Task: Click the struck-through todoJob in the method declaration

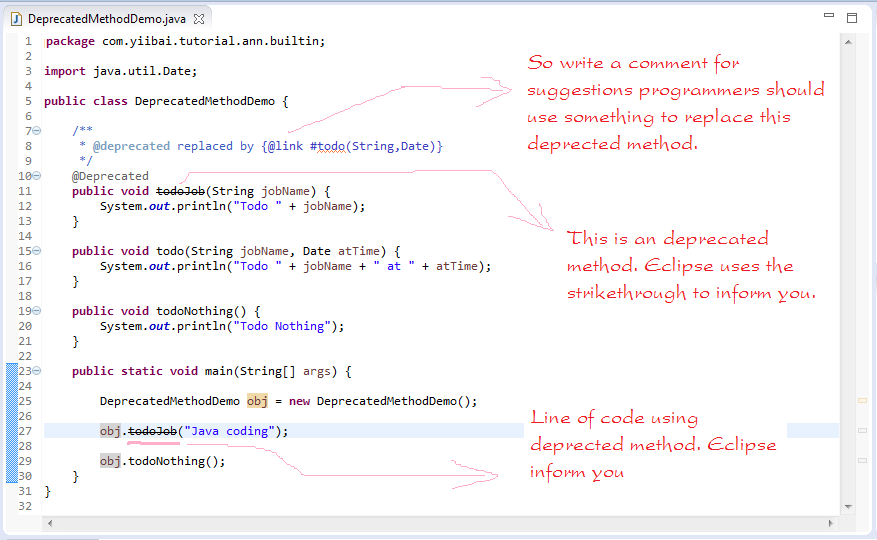Action: 181,191
